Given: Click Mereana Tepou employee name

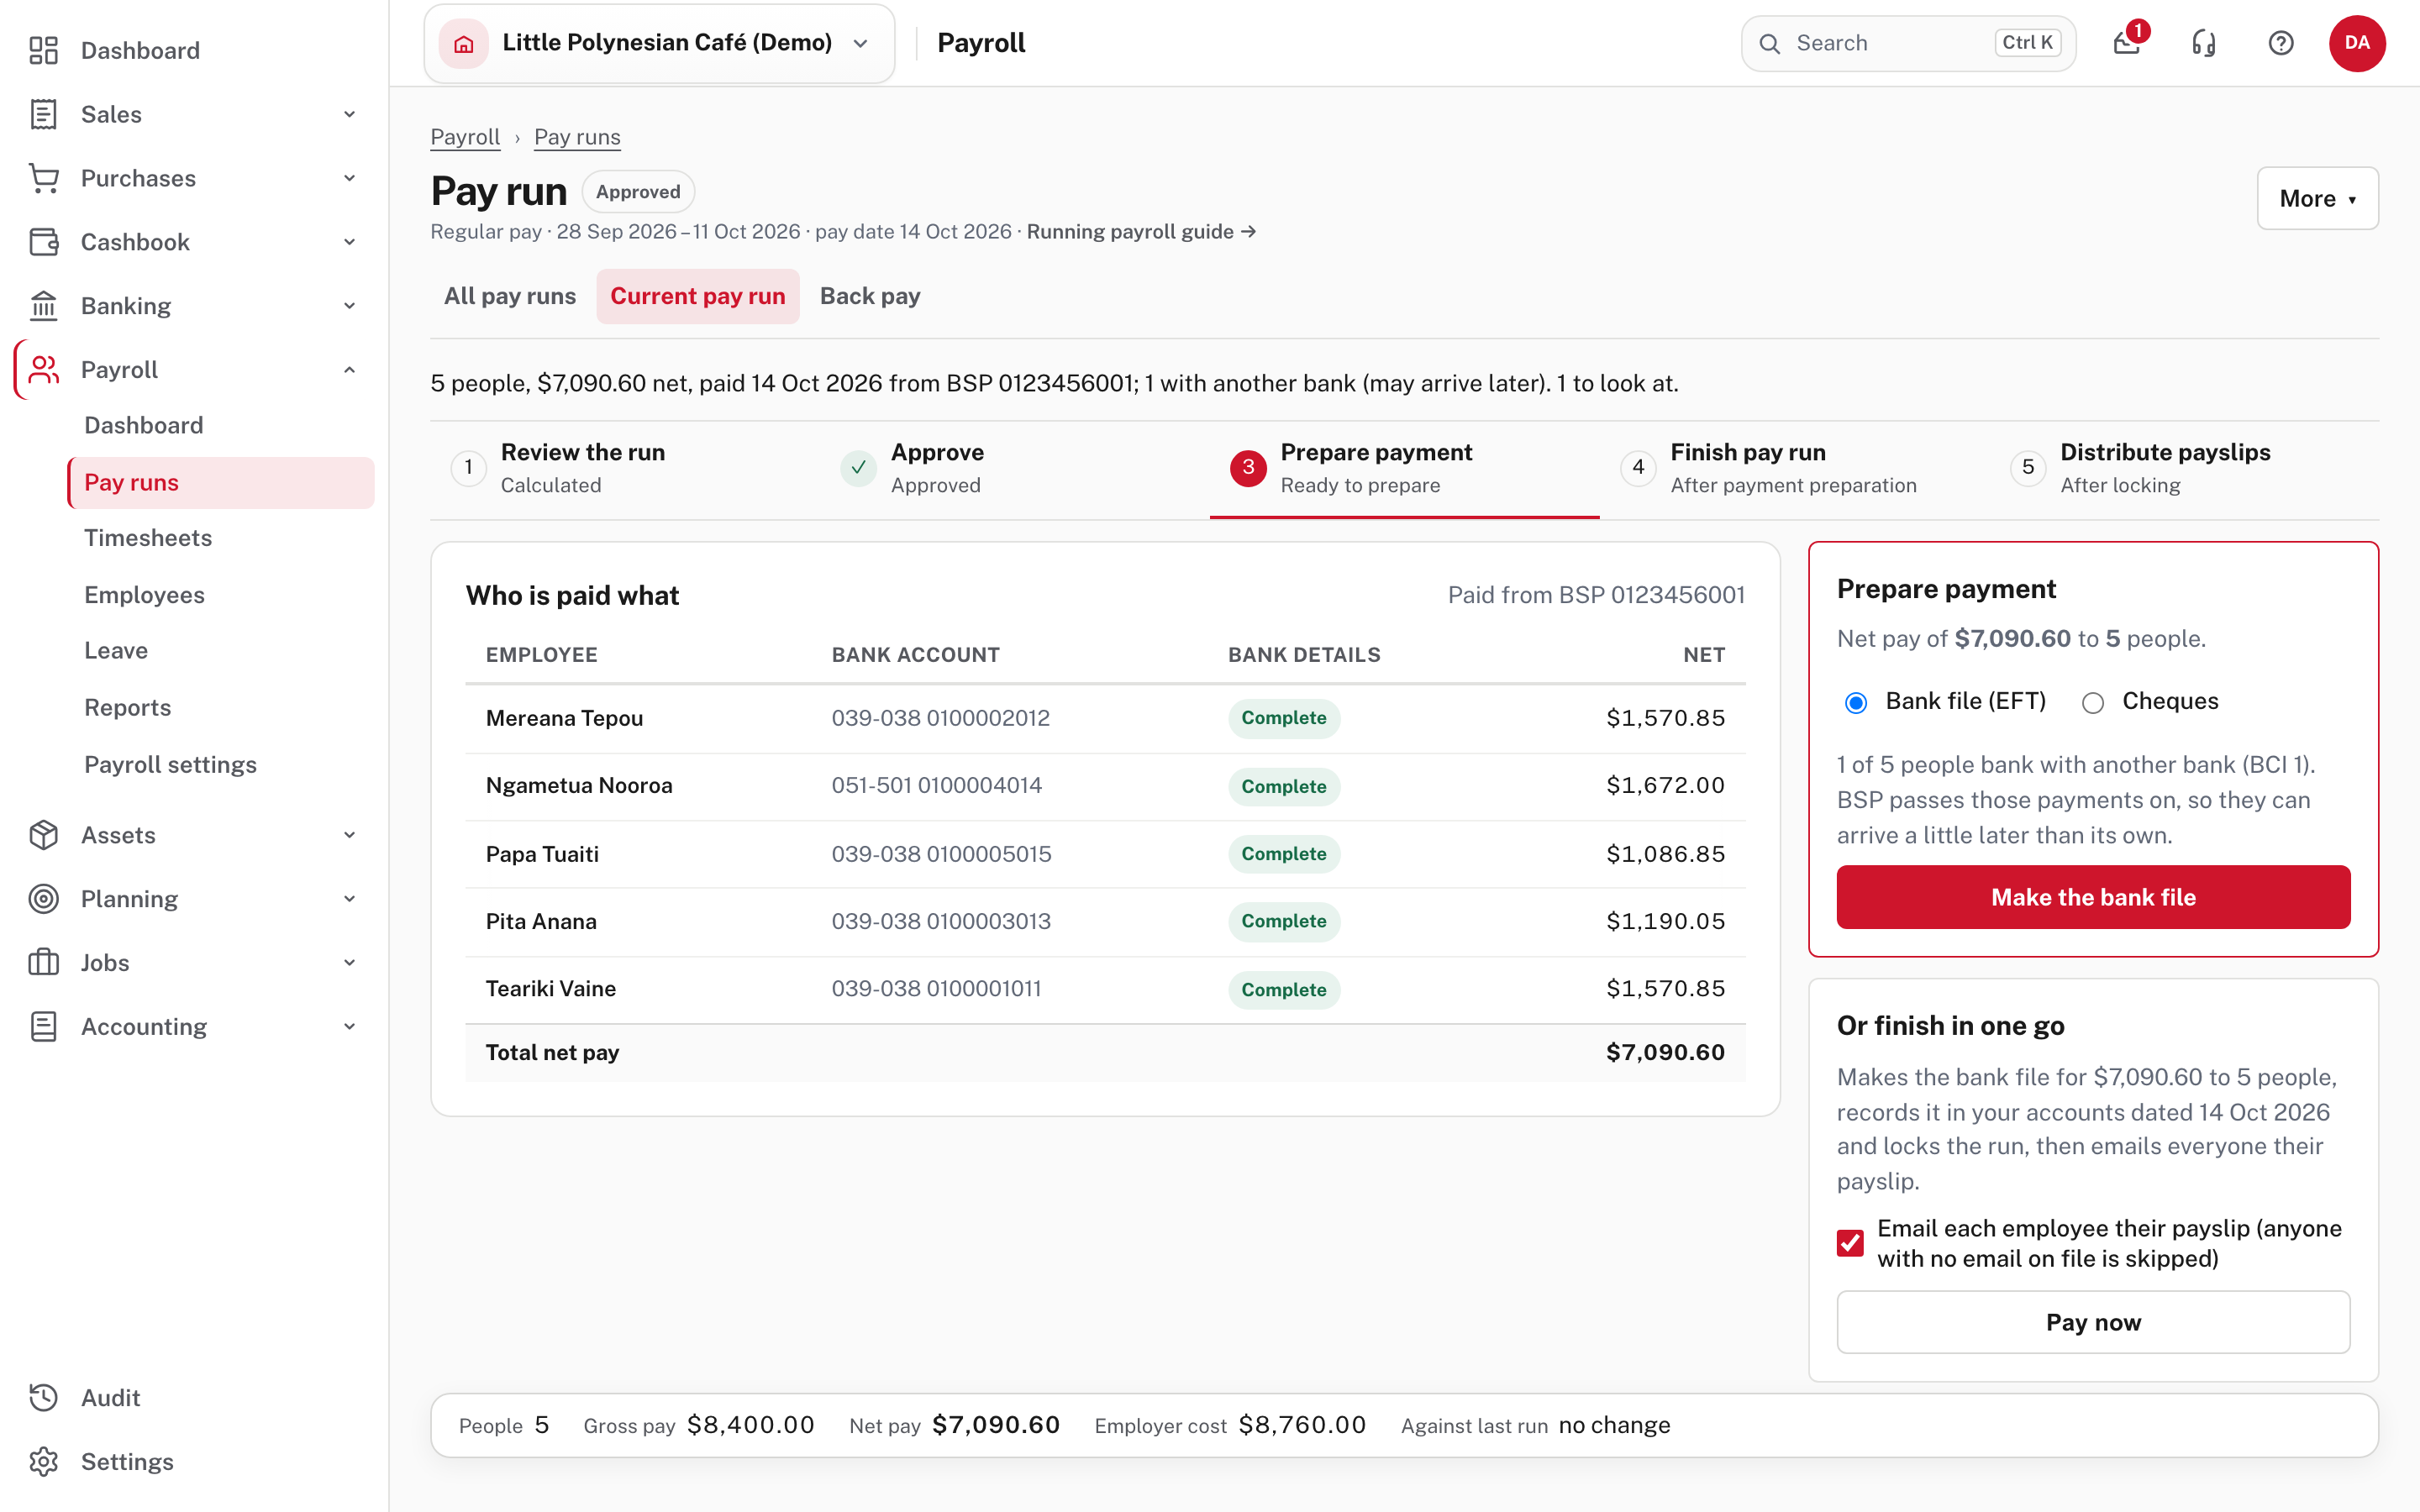Looking at the screenshot, I should [564, 718].
